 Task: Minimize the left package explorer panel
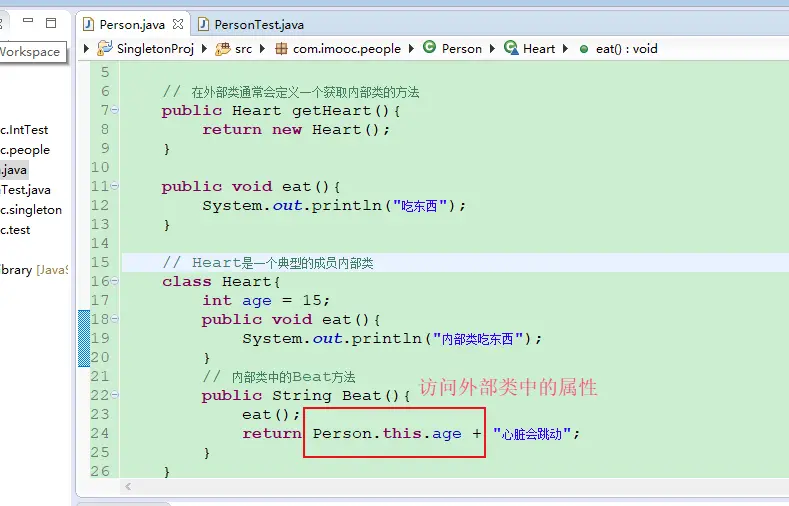(28, 21)
